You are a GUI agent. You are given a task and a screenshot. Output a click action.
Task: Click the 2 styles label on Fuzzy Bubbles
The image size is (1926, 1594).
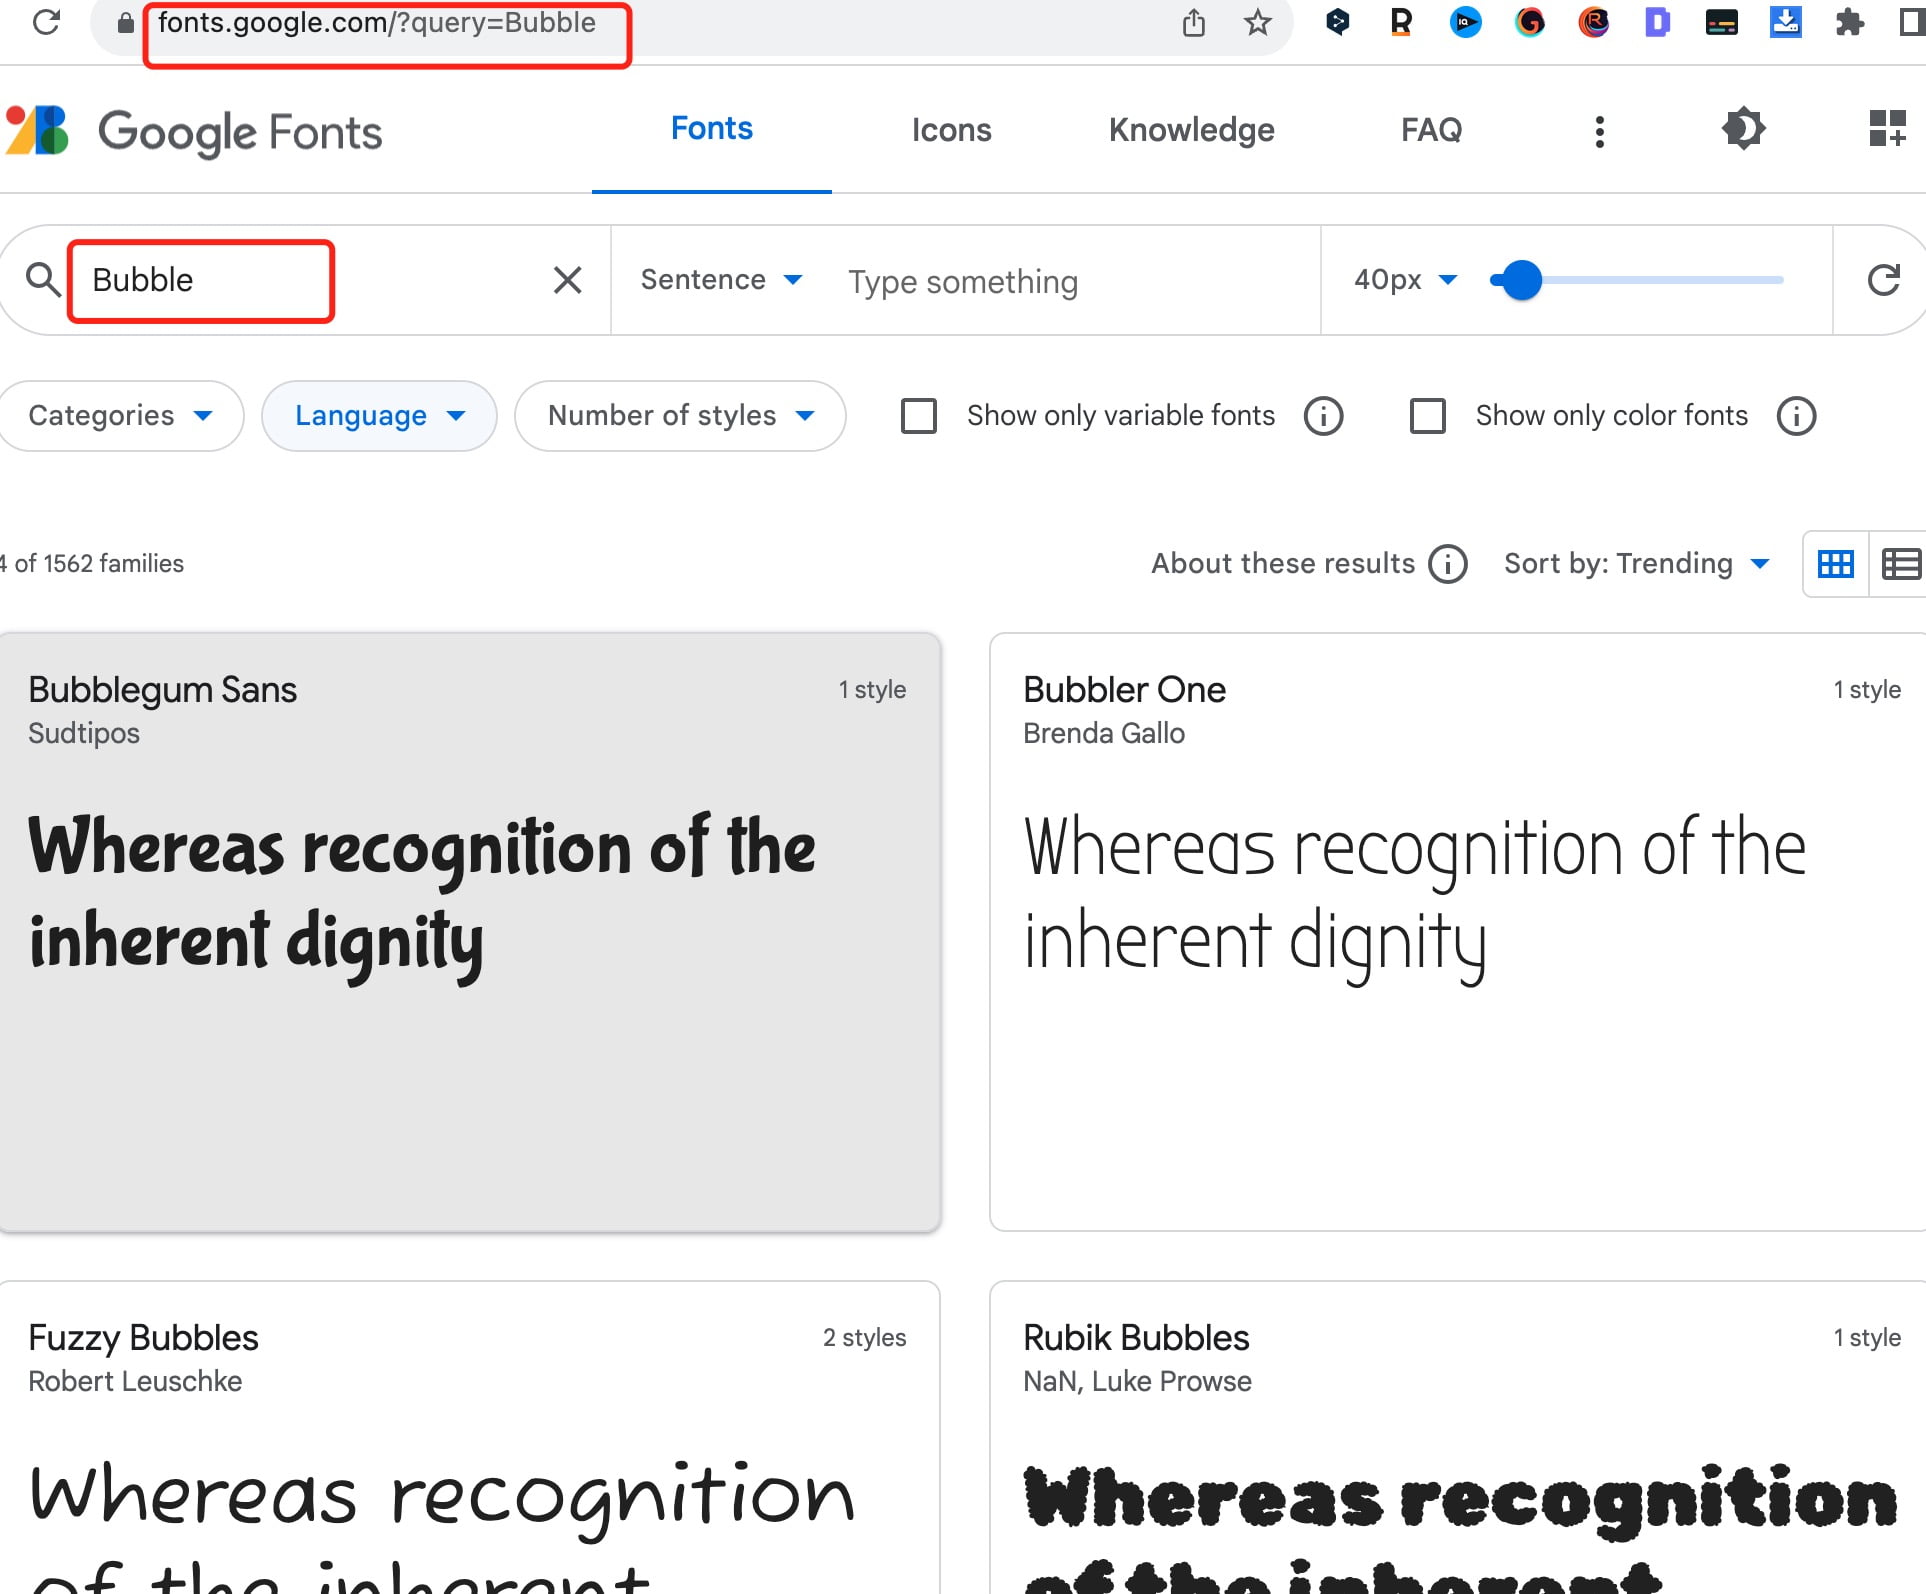(864, 1338)
